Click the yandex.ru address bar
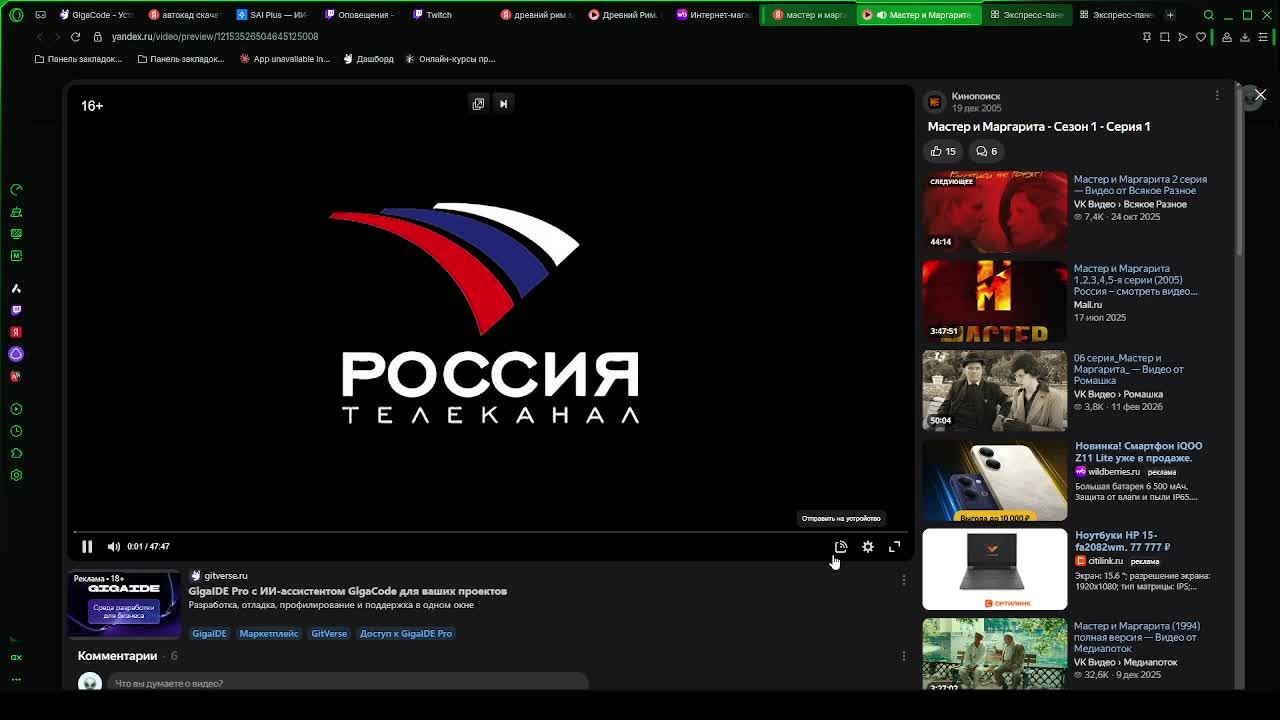 coord(215,36)
